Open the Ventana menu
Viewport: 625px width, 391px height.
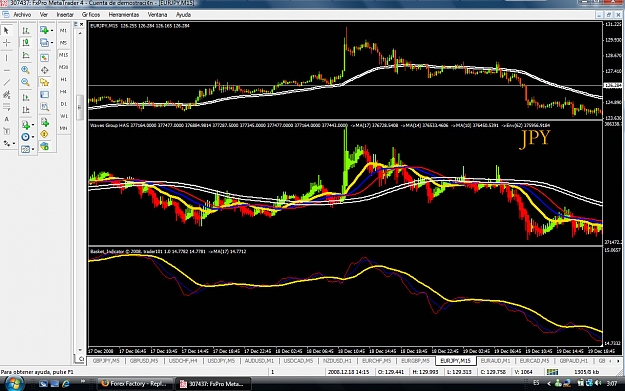tap(157, 15)
